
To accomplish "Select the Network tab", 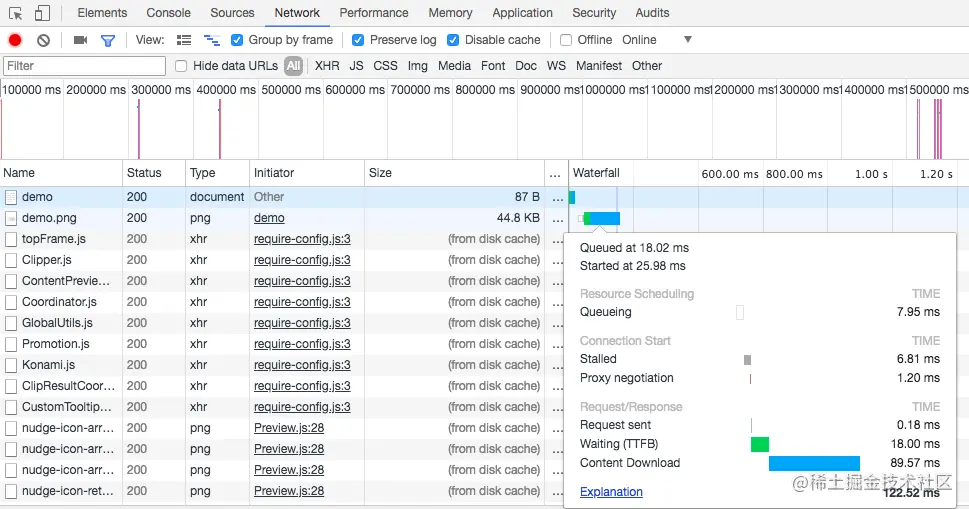I will (297, 13).
